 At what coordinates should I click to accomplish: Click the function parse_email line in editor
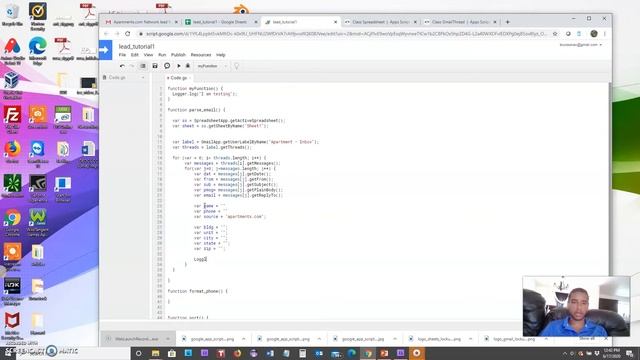coord(196,110)
